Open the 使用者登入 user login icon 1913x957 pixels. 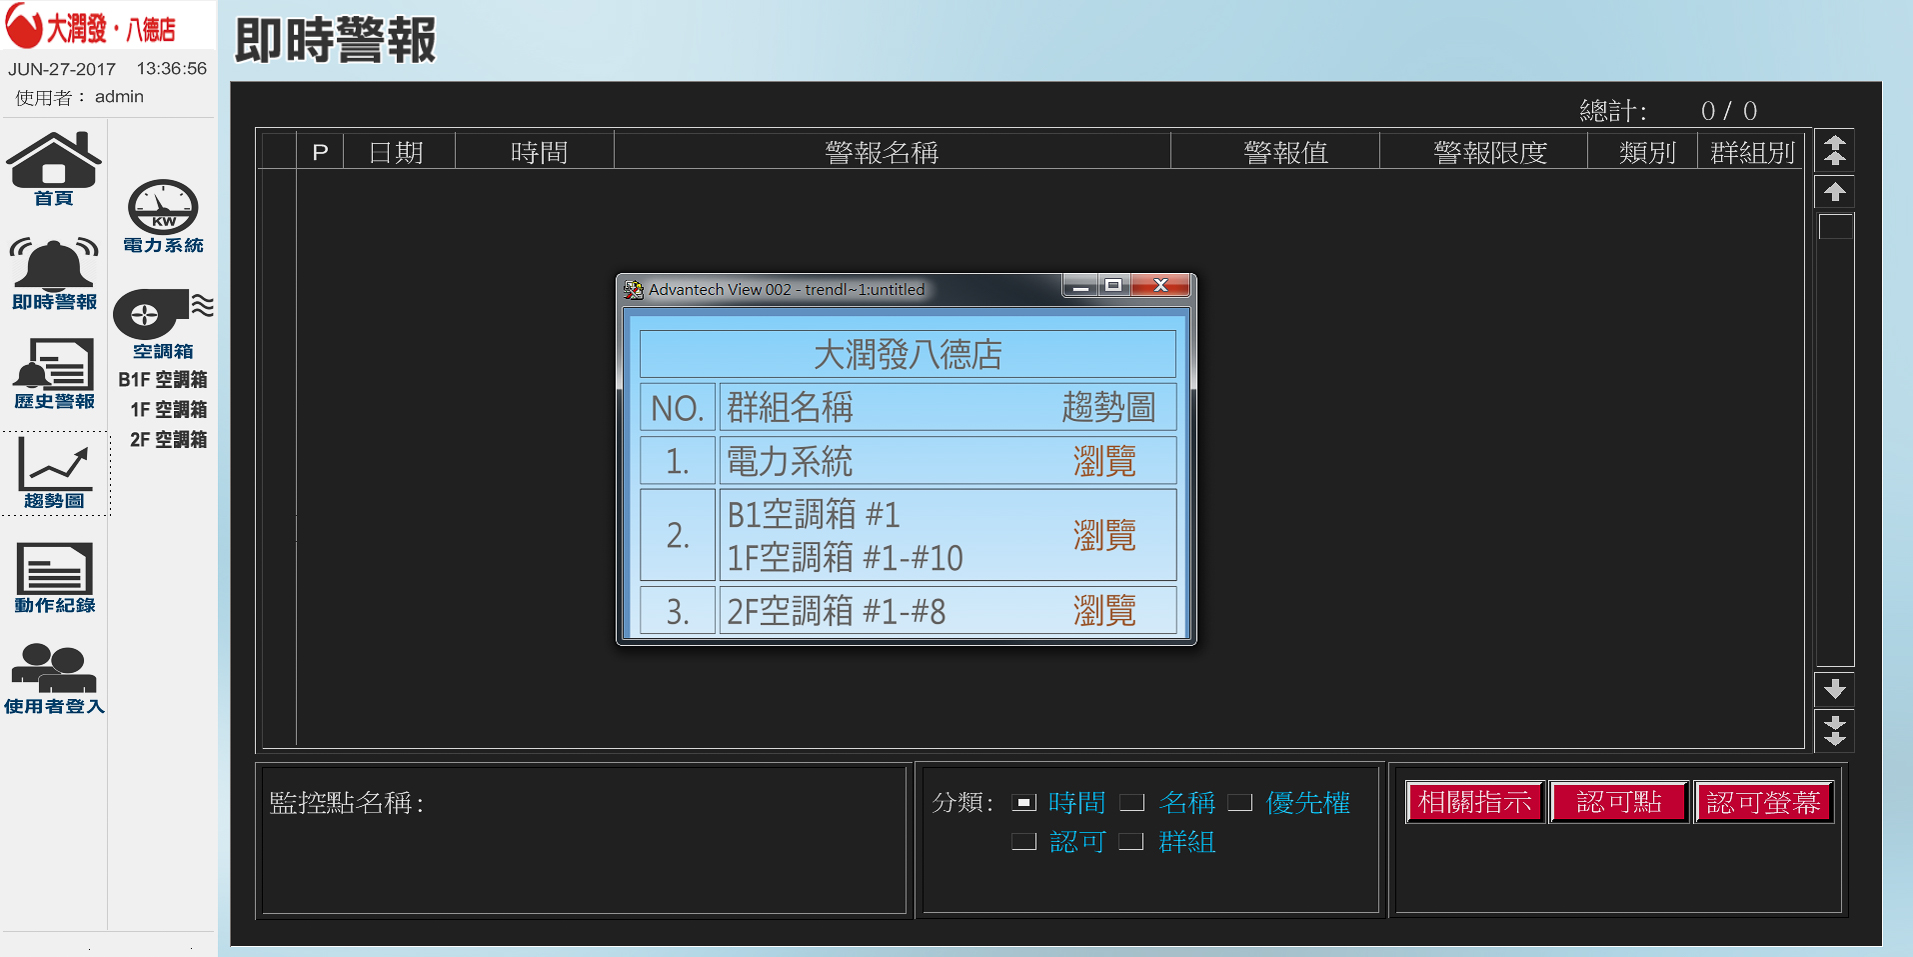[x=54, y=679]
